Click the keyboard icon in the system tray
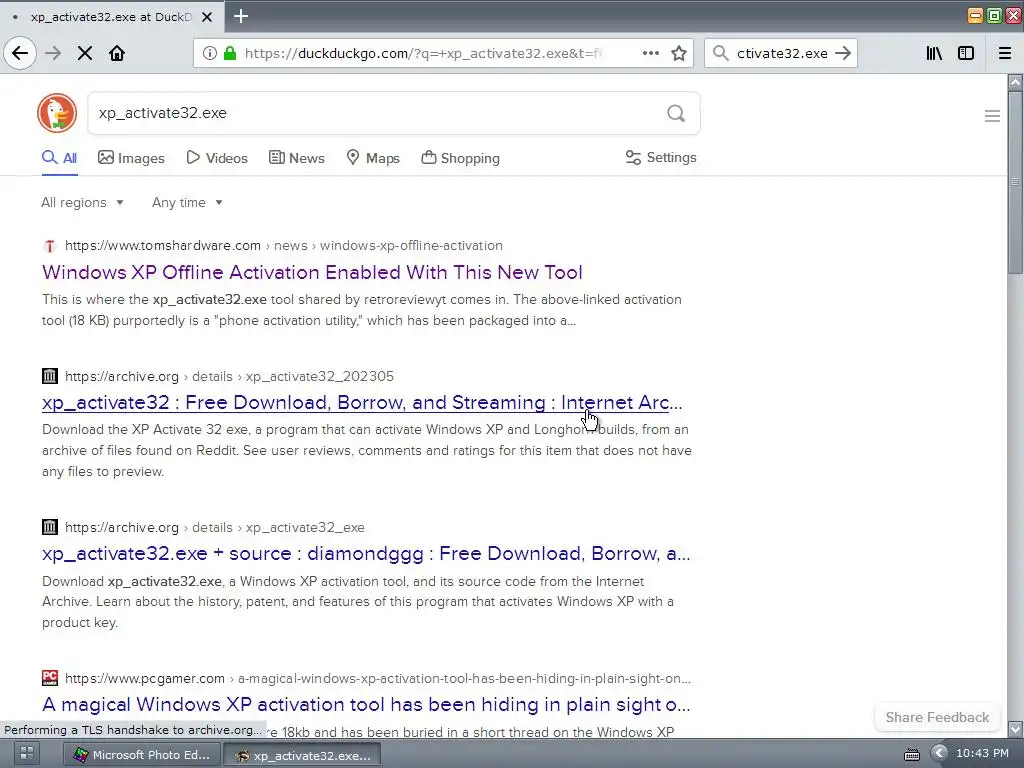Viewport: 1024px width, 768px height. pyautogui.click(x=912, y=754)
